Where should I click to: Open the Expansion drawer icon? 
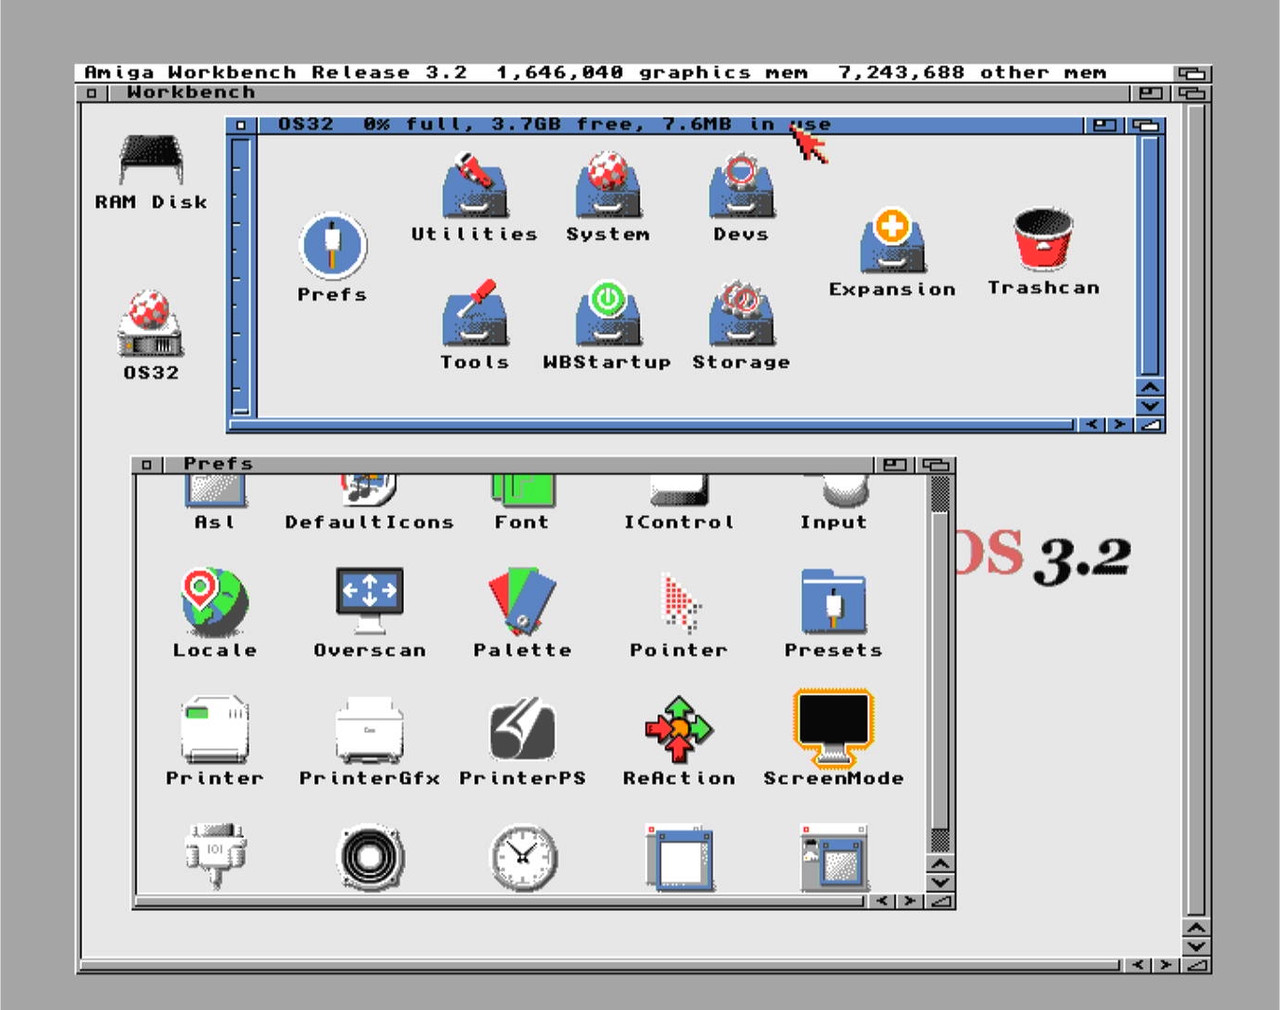tap(892, 240)
